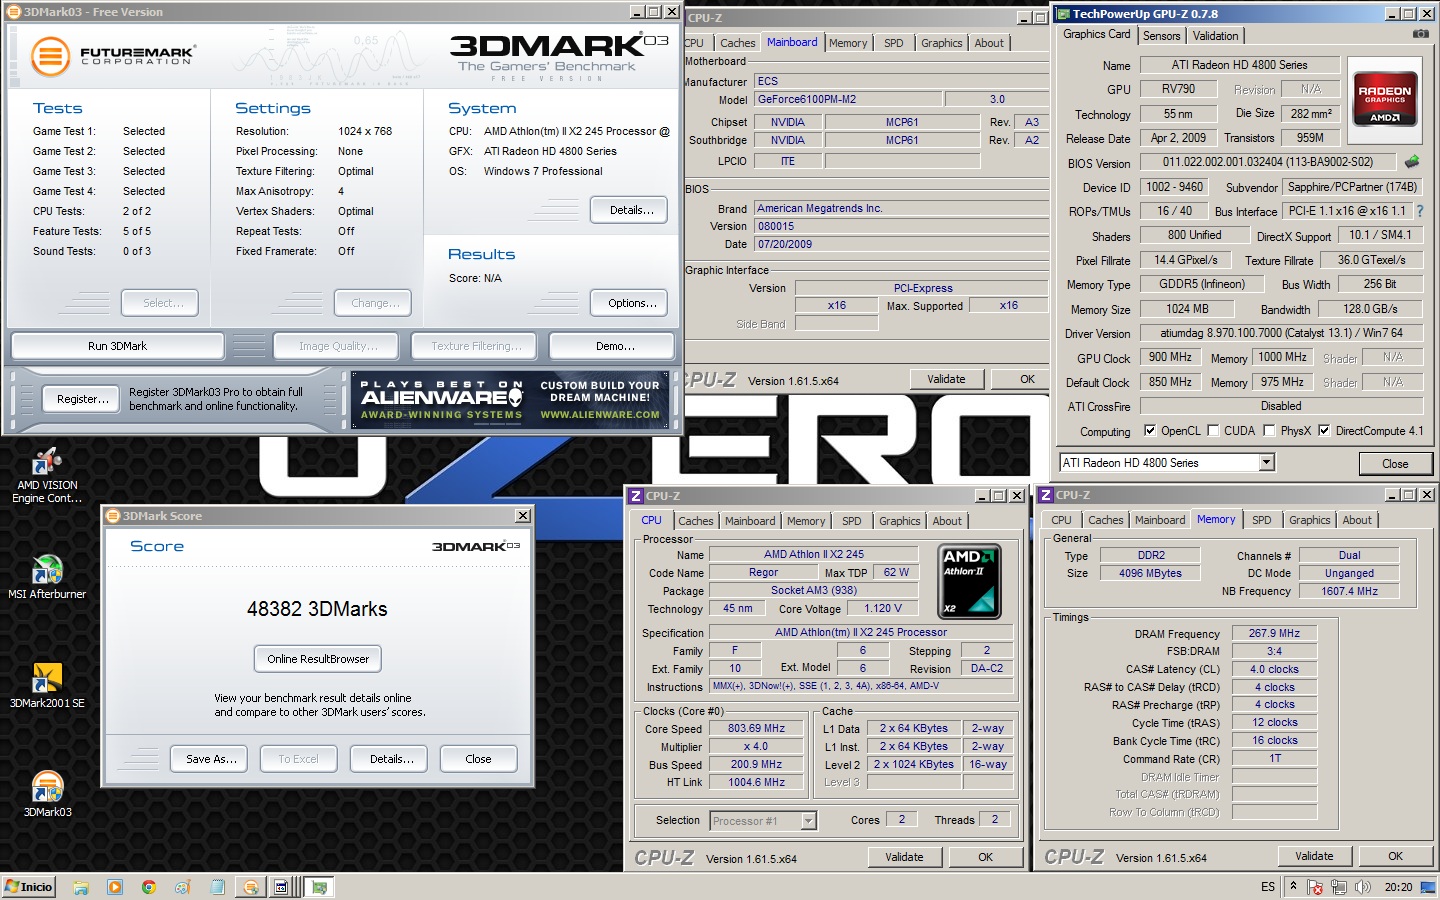
Task: Select Caches tab in CPU window
Action: click(696, 521)
